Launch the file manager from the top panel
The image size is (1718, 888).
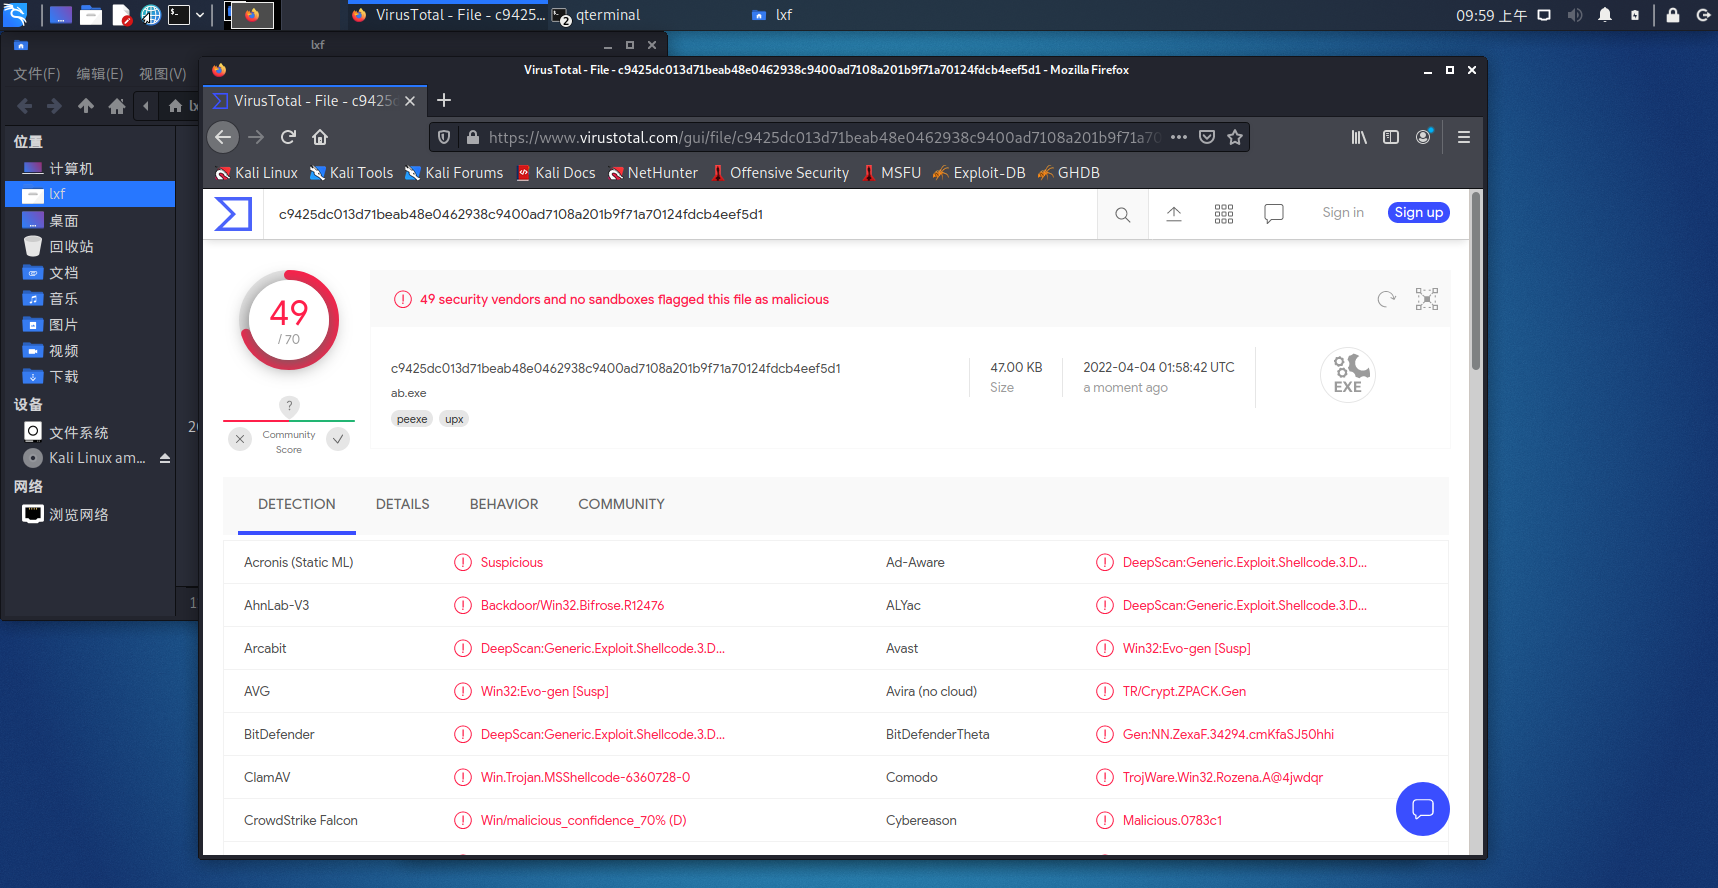click(x=91, y=15)
